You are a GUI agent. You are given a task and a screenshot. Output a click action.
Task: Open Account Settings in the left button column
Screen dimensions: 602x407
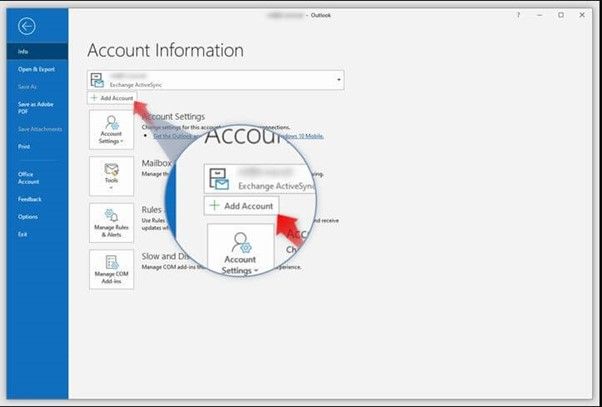[x=111, y=129]
